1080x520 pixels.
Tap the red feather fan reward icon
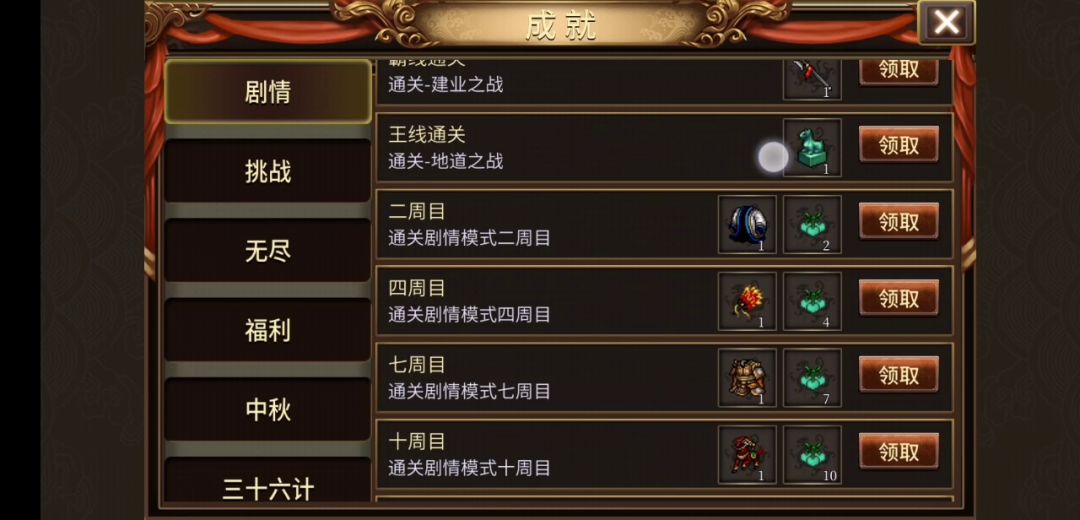(747, 301)
